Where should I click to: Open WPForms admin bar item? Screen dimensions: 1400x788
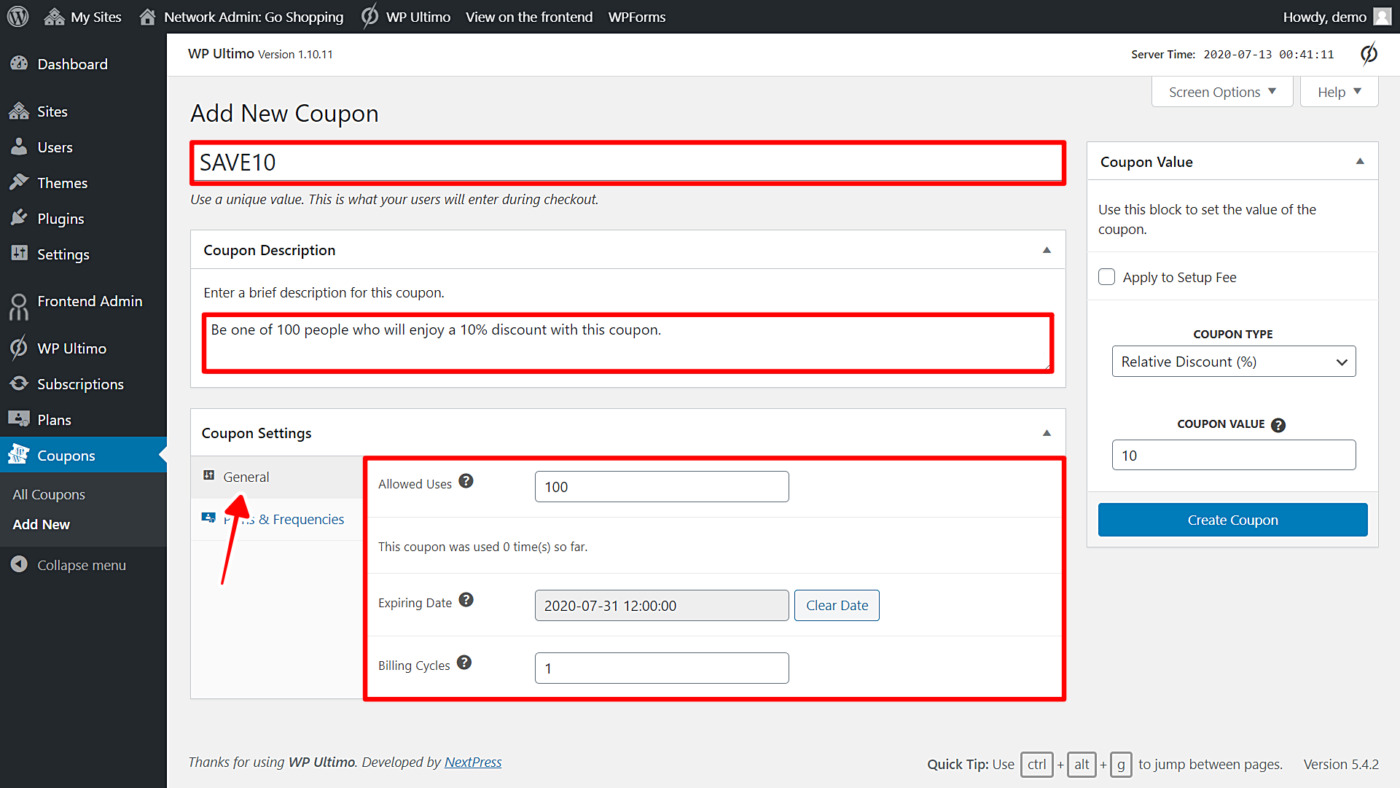(x=637, y=17)
